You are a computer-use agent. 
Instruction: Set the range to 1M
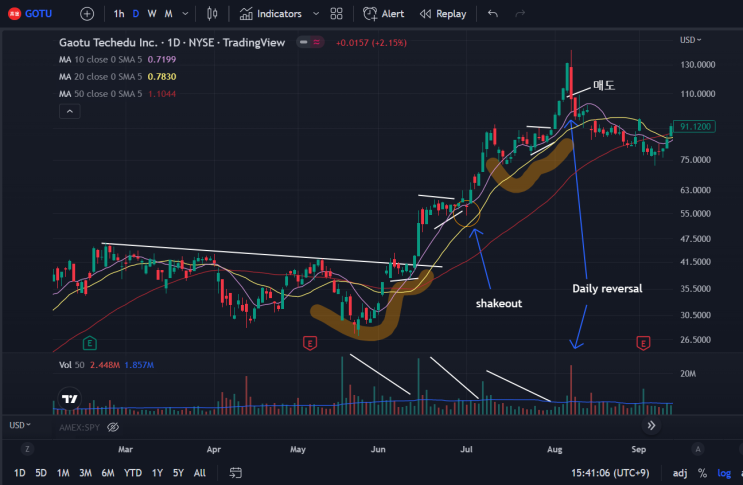(63, 473)
